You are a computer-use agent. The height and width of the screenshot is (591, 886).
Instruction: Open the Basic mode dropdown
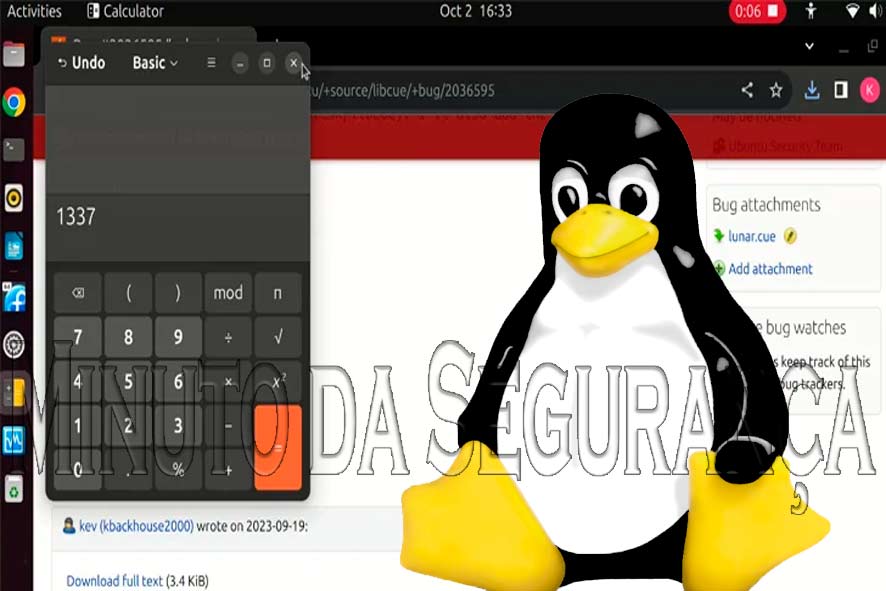pyautogui.click(x=155, y=63)
